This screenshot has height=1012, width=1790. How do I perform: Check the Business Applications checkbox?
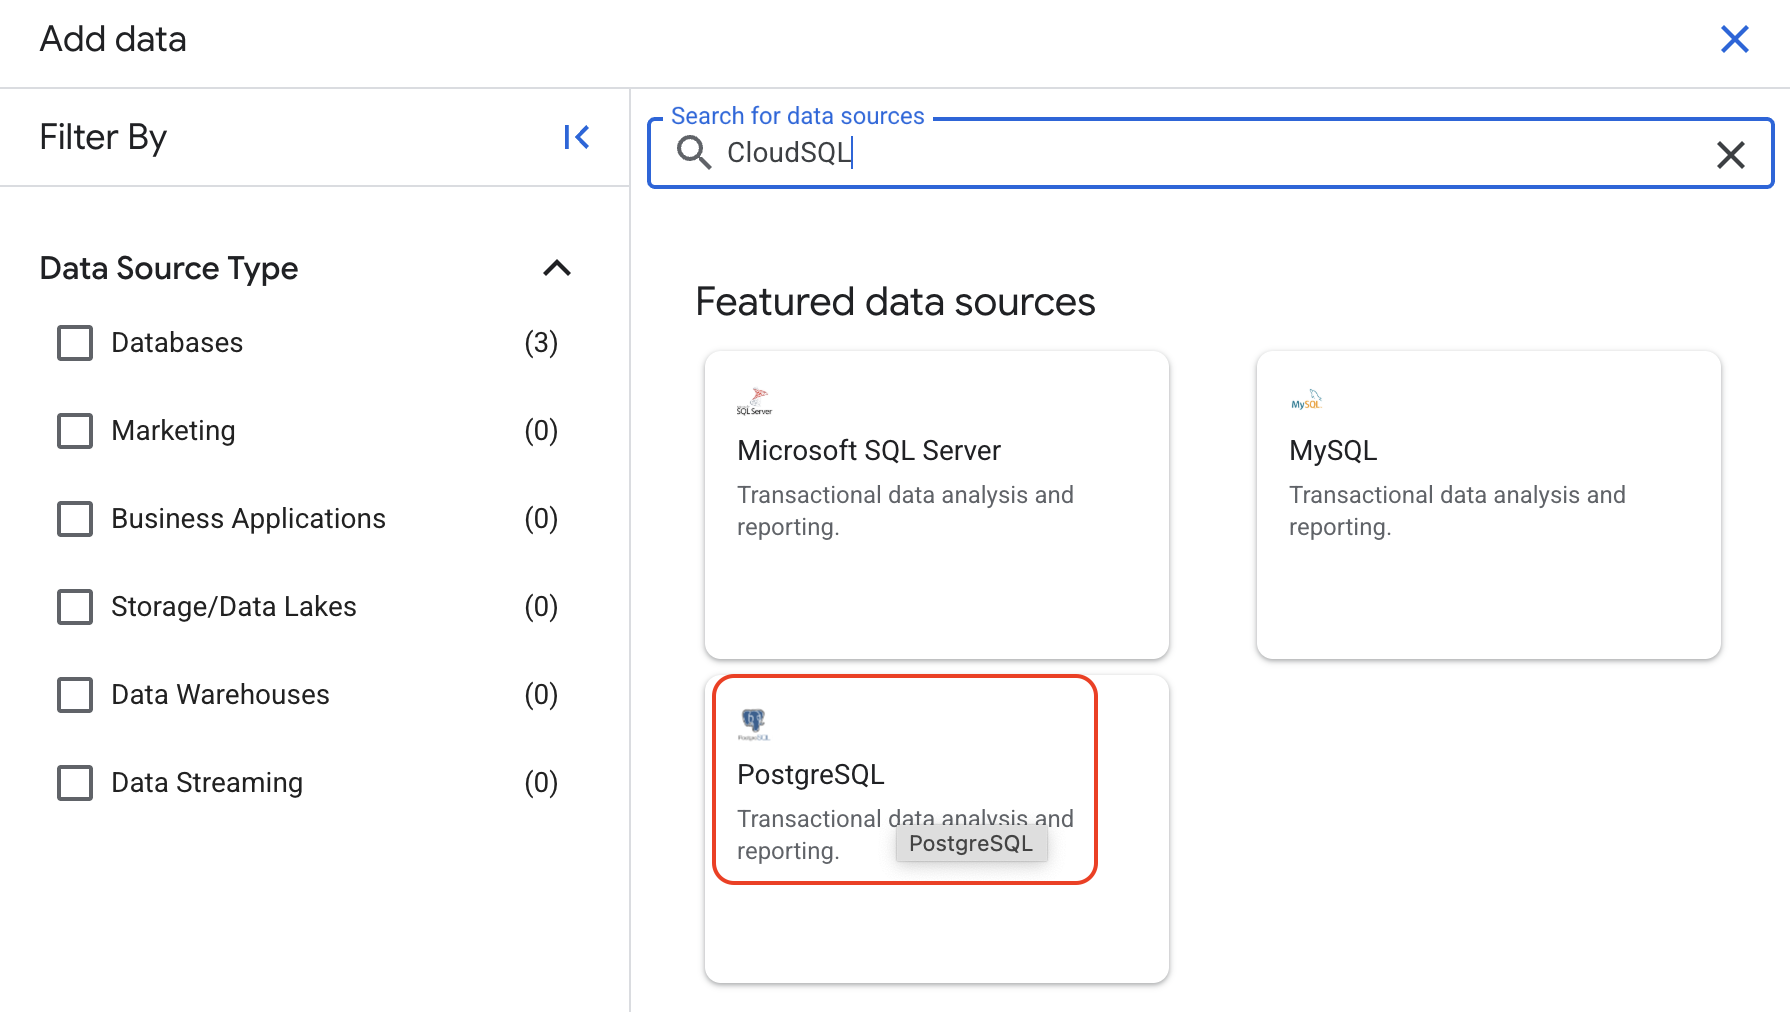[75, 519]
